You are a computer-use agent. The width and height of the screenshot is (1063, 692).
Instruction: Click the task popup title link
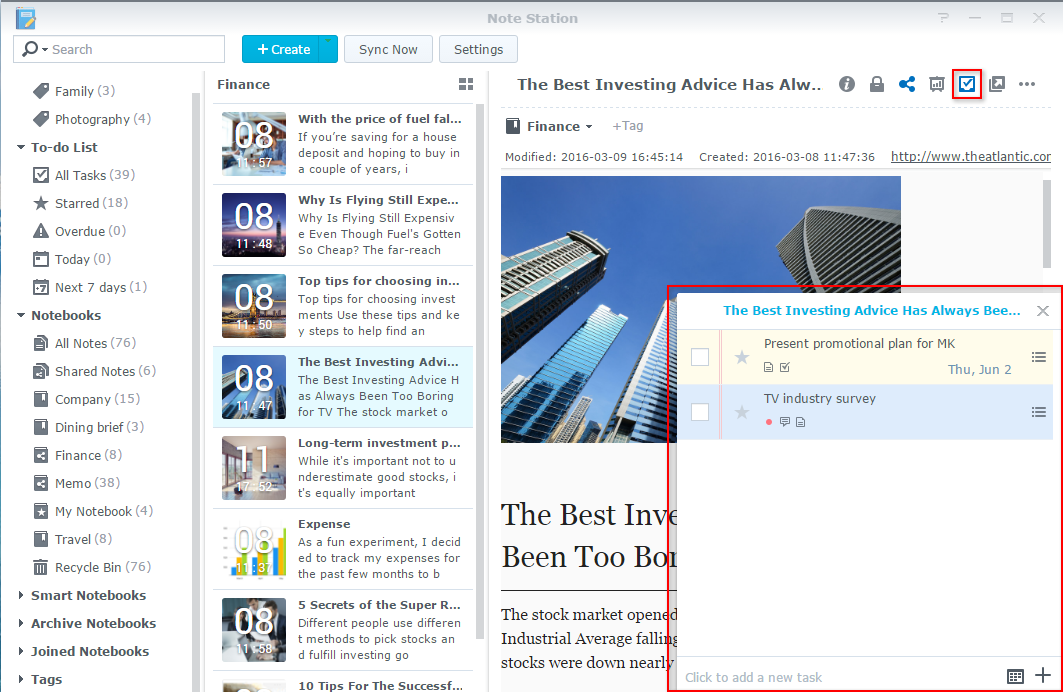(x=871, y=310)
